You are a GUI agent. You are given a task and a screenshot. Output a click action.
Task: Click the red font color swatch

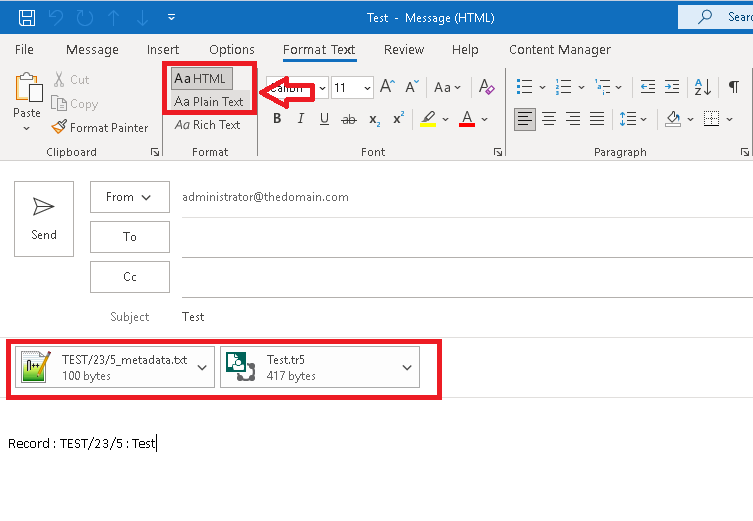467,119
